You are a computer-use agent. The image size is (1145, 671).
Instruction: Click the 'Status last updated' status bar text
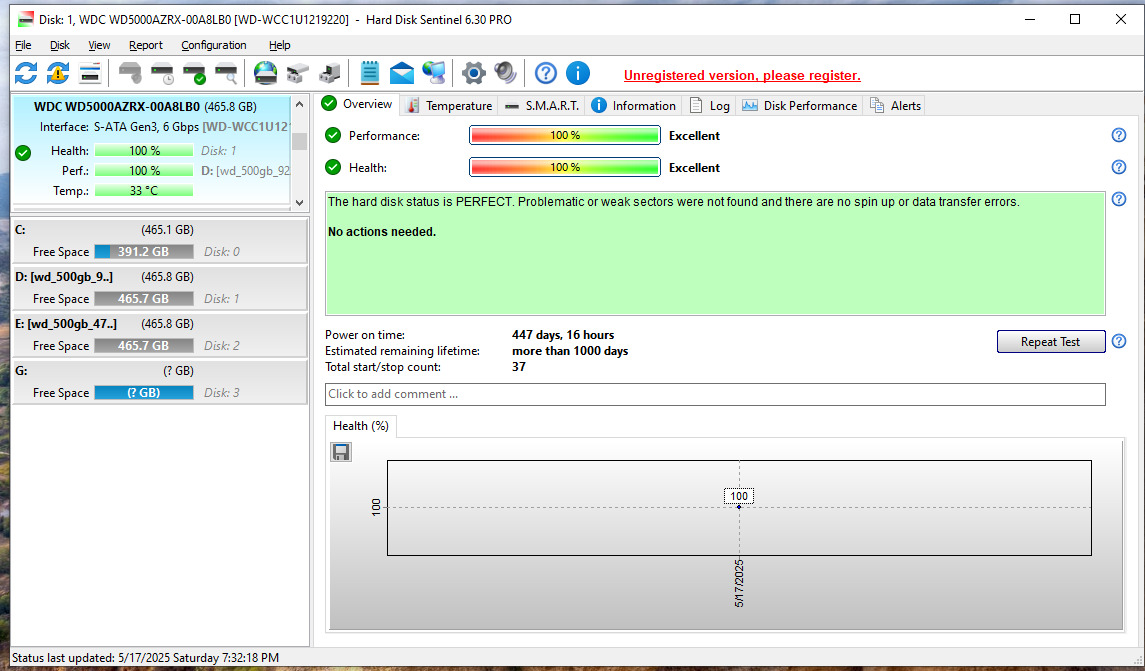click(x=145, y=658)
